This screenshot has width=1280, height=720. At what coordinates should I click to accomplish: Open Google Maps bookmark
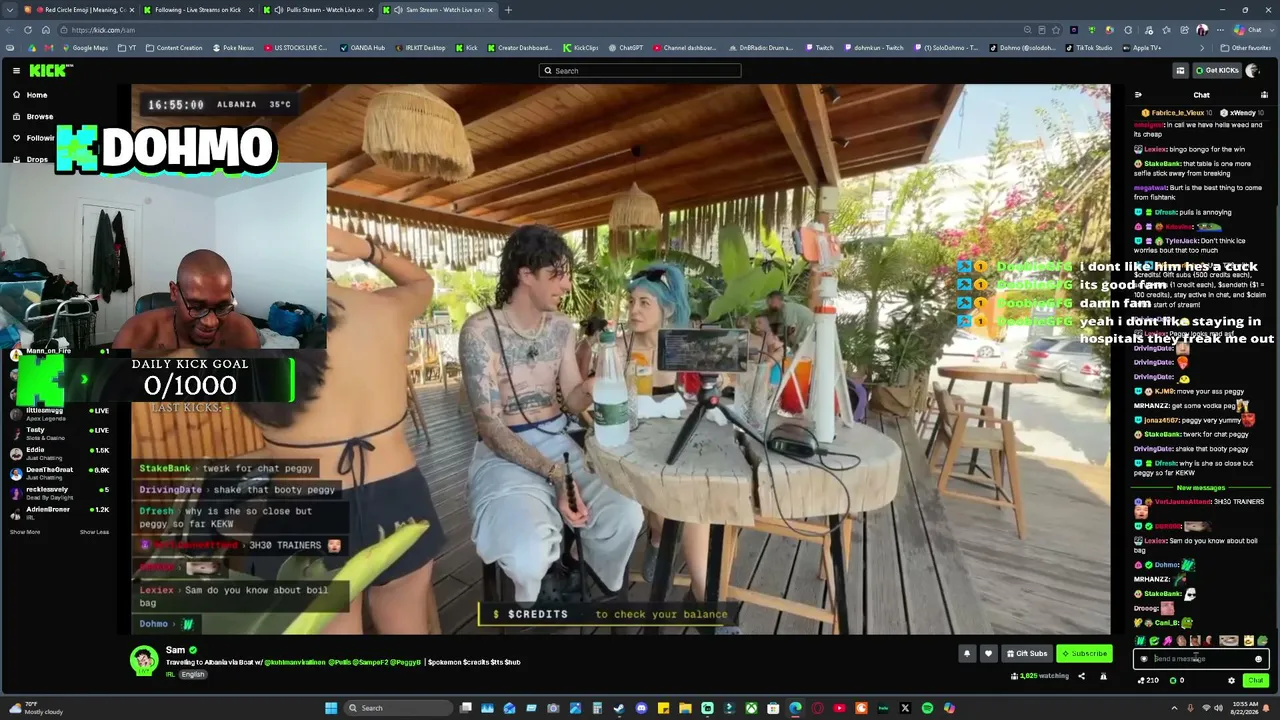point(84,48)
